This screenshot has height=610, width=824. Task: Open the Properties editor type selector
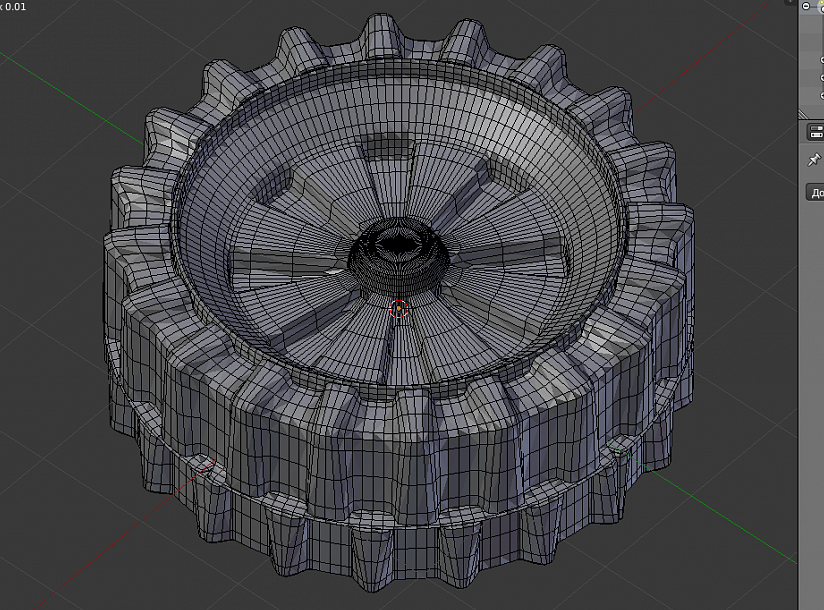[x=816, y=132]
